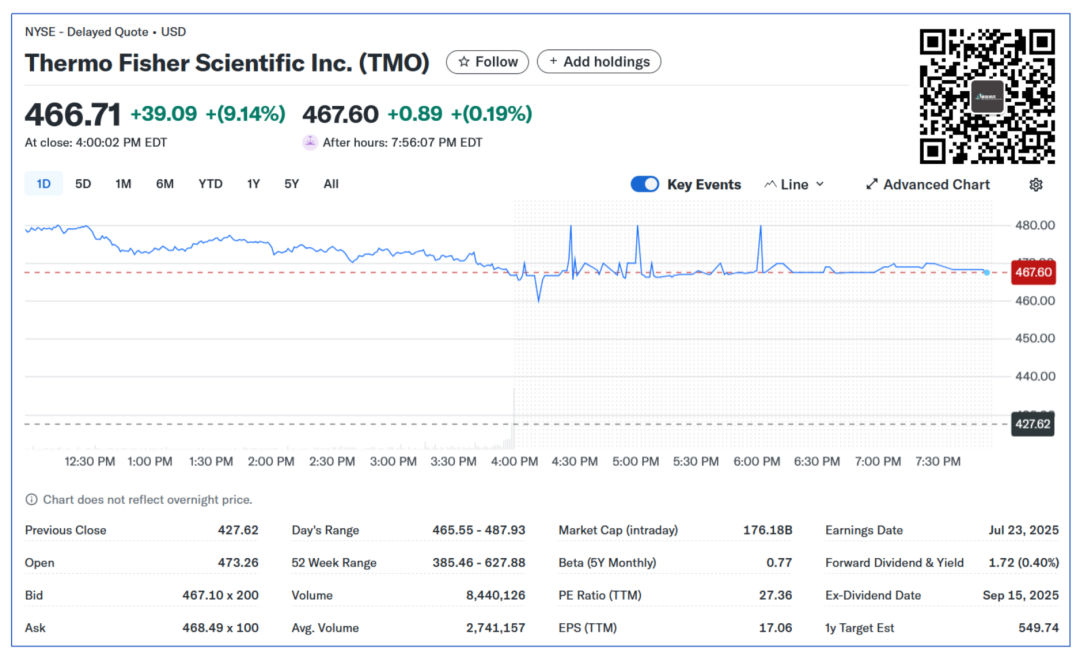Click the QR code image
Image resolution: width=1080 pixels, height=657 pixels.
tap(987, 96)
